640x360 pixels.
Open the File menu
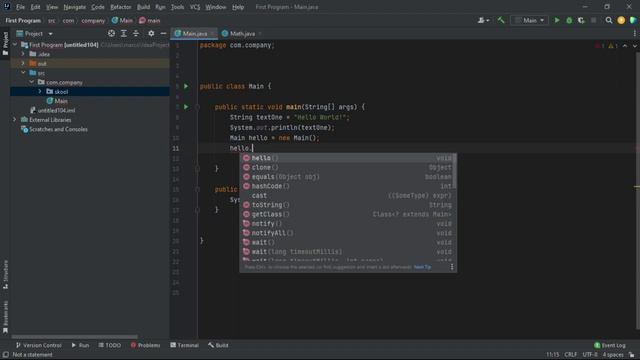20,7
